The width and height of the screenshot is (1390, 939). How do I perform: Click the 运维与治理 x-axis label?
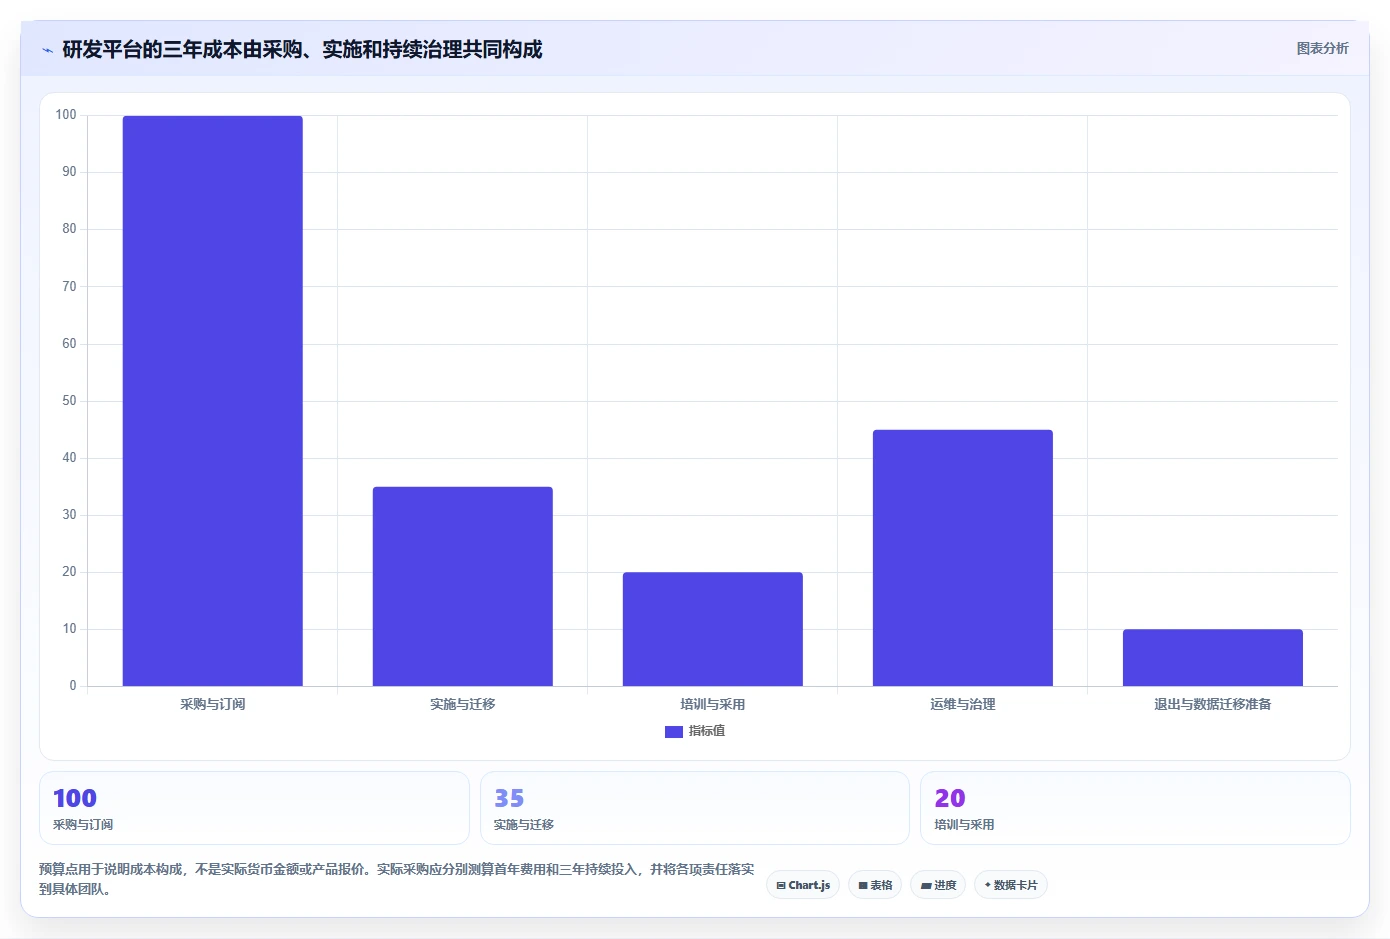click(963, 704)
